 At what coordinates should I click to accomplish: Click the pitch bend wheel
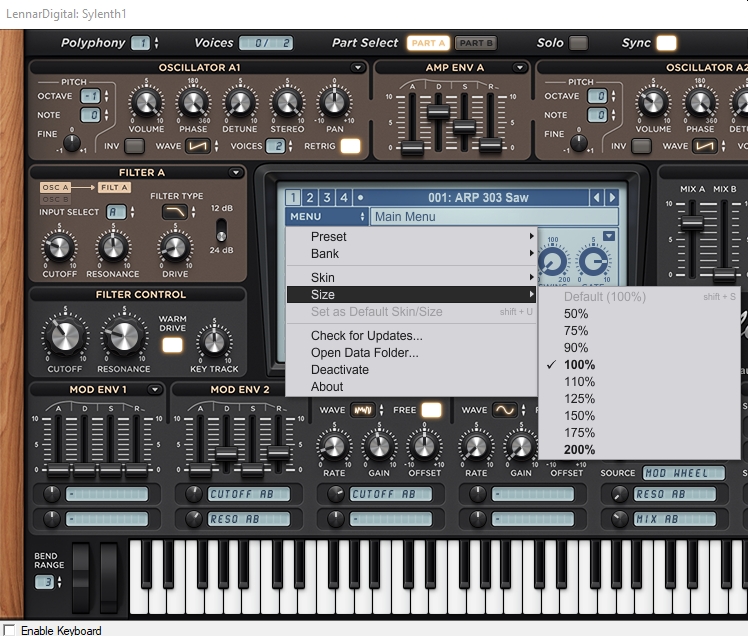point(81,577)
